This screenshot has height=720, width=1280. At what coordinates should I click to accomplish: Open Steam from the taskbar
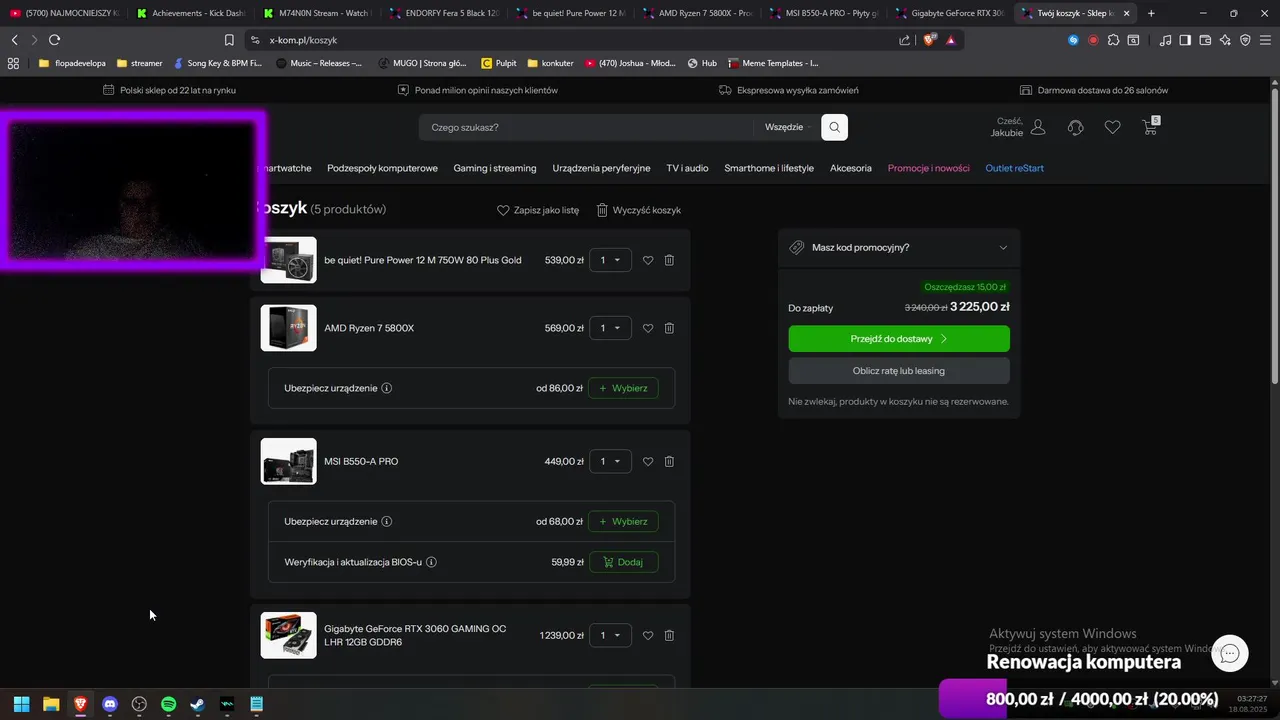coord(197,704)
